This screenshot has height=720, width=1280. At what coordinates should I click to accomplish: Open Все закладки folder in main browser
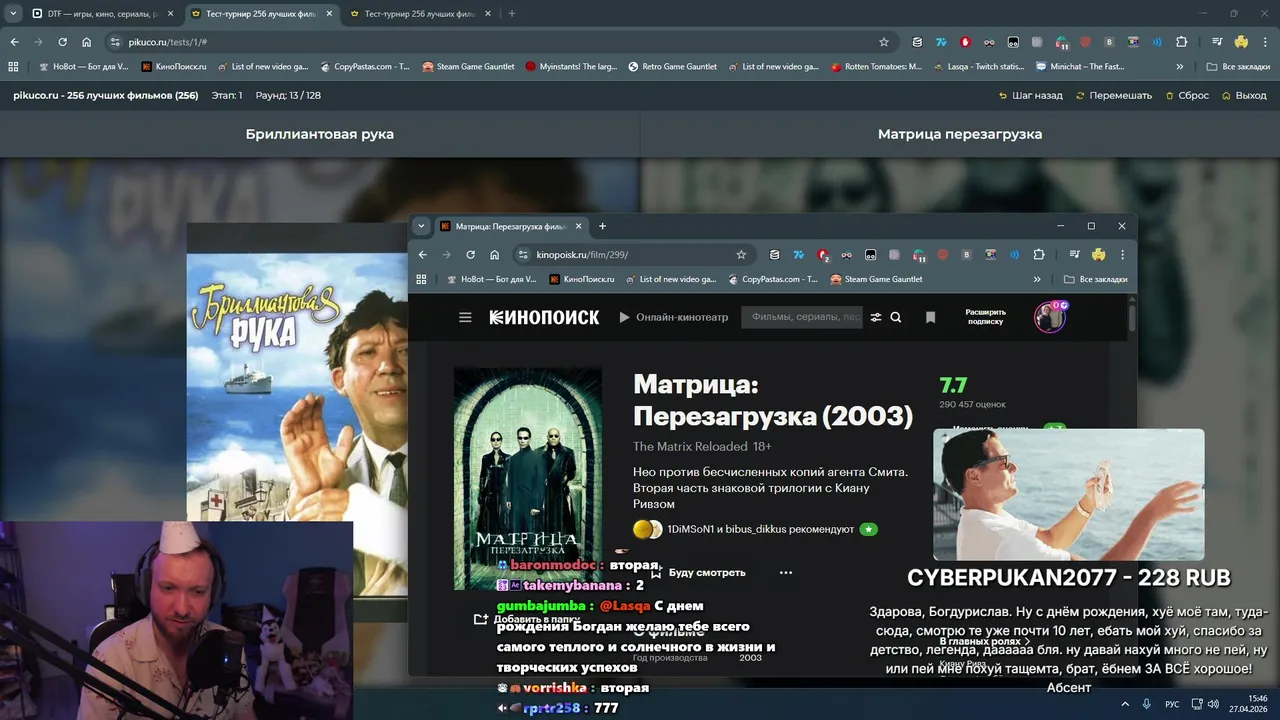click(1238, 67)
